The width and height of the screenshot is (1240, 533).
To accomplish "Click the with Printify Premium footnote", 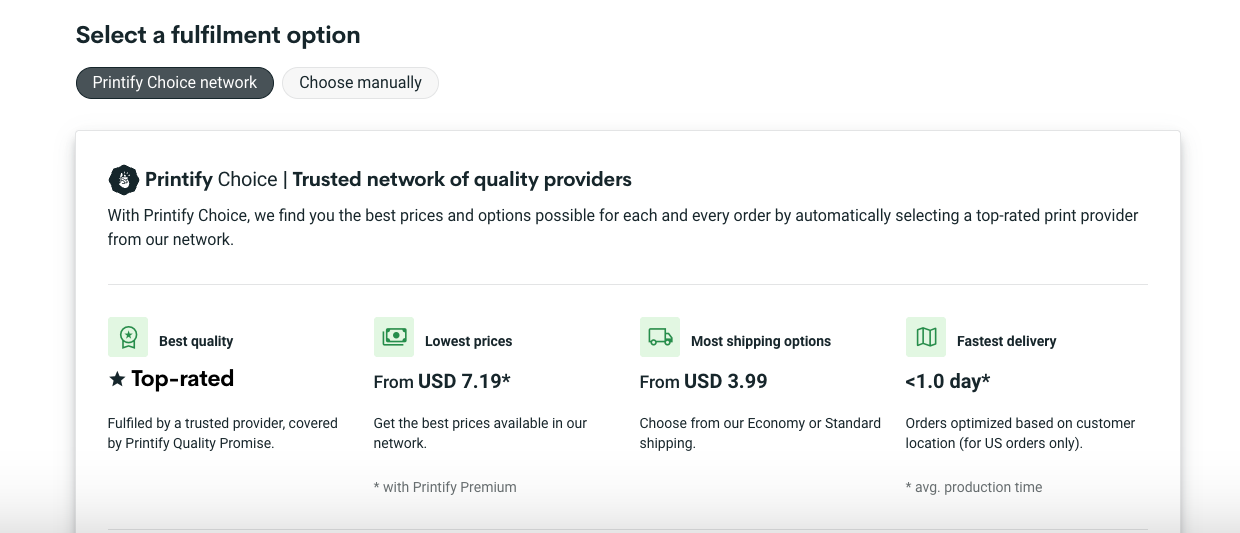I will click(445, 487).
